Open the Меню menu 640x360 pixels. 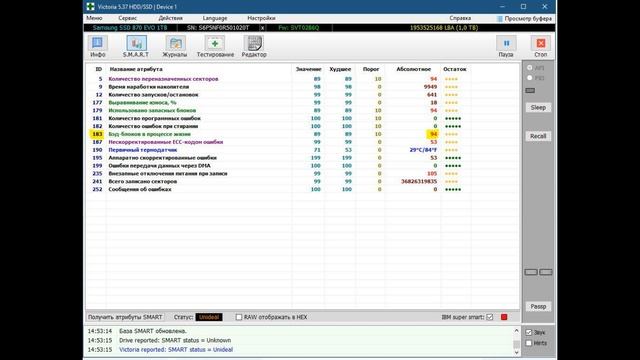[x=94, y=18]
